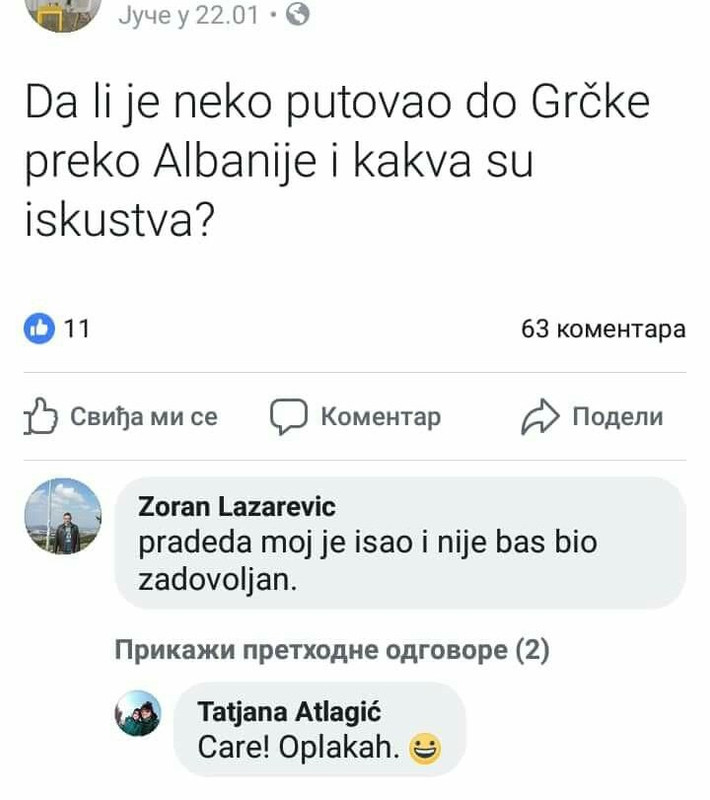
Task: Open Tatjana Atlagić's profile name link
Action: tap(289, 712)
